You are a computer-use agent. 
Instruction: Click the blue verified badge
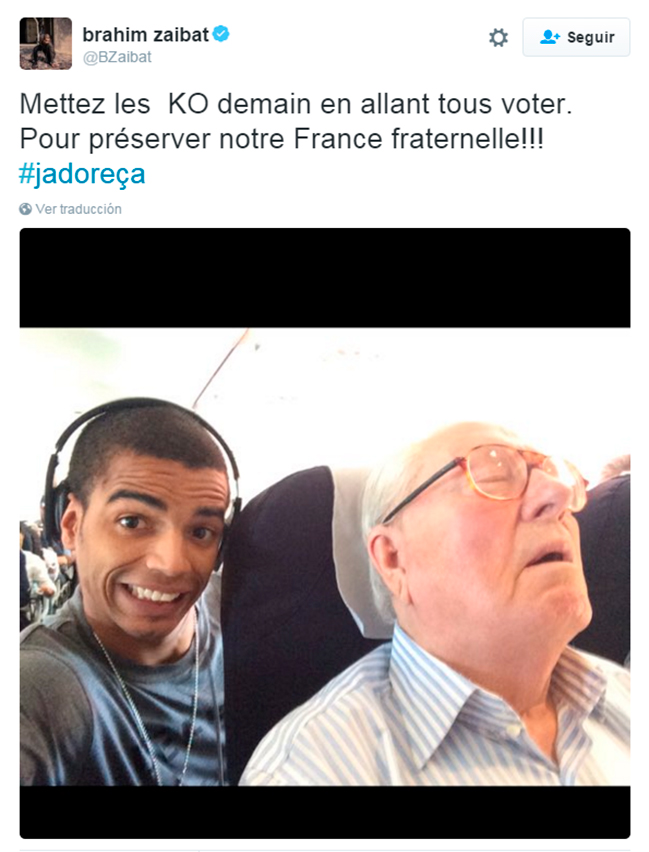[x=221, y=34]
